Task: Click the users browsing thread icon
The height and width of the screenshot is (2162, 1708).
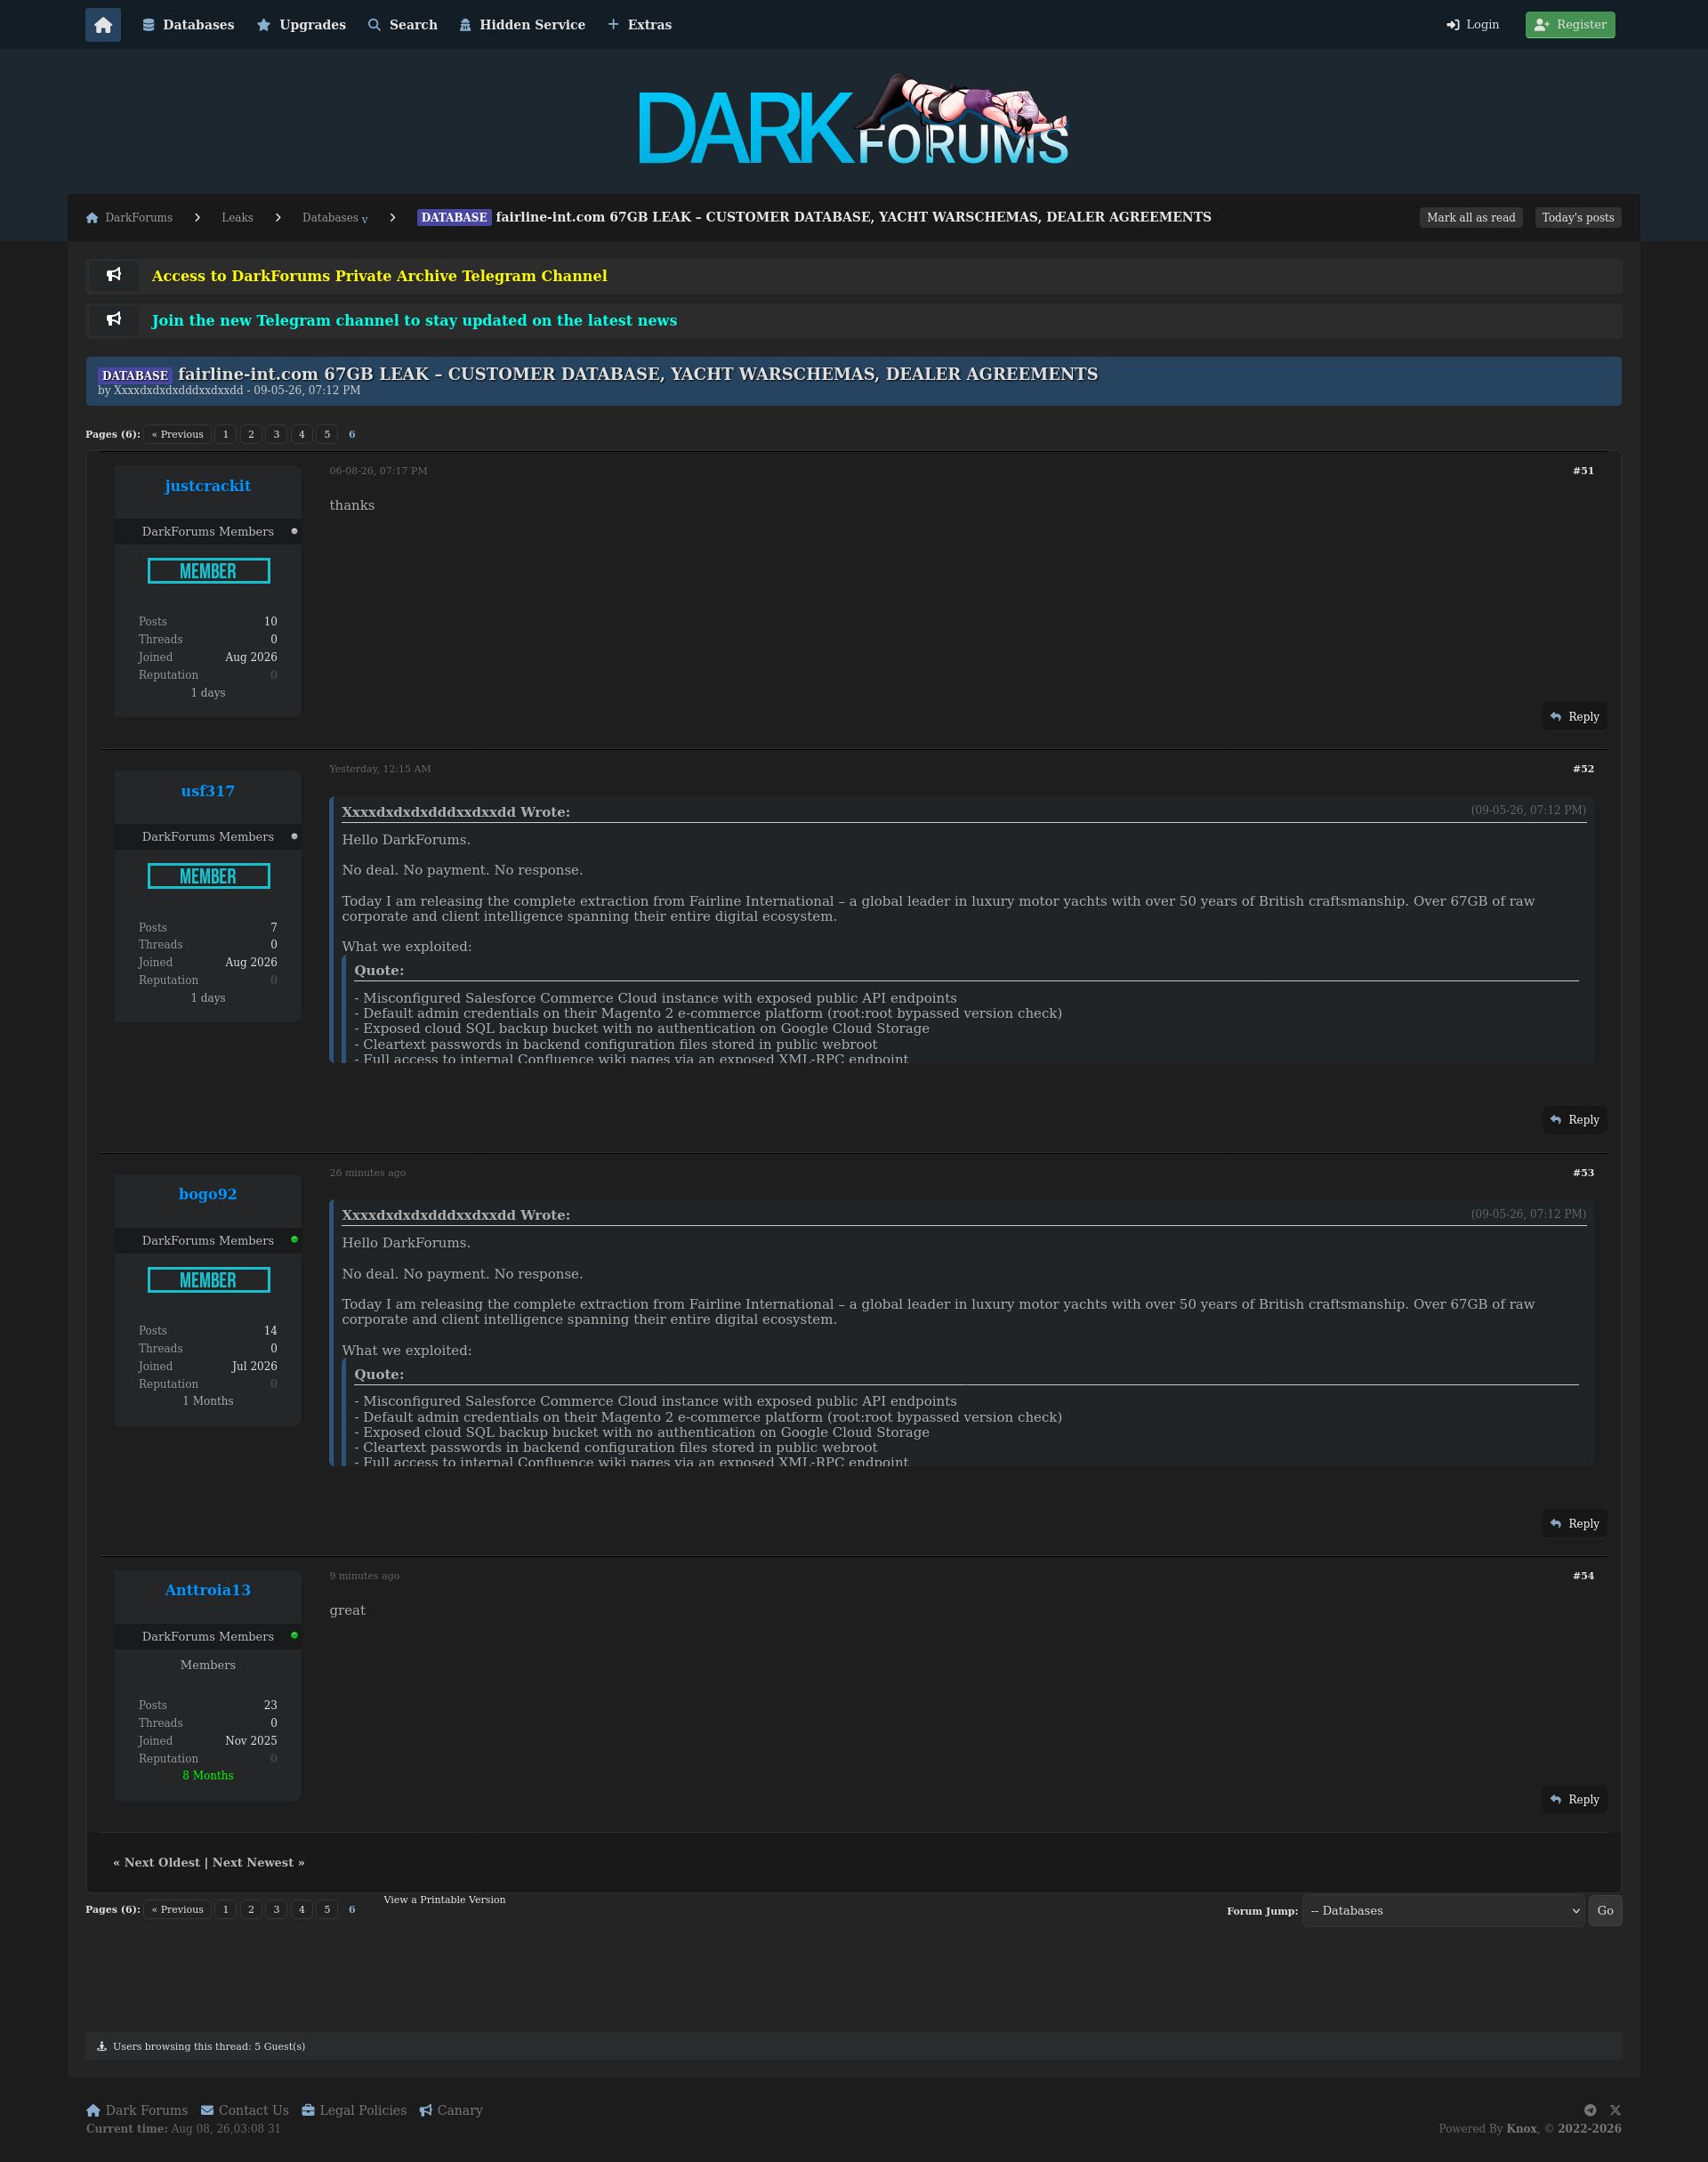Action: [x=101, y=2046]
